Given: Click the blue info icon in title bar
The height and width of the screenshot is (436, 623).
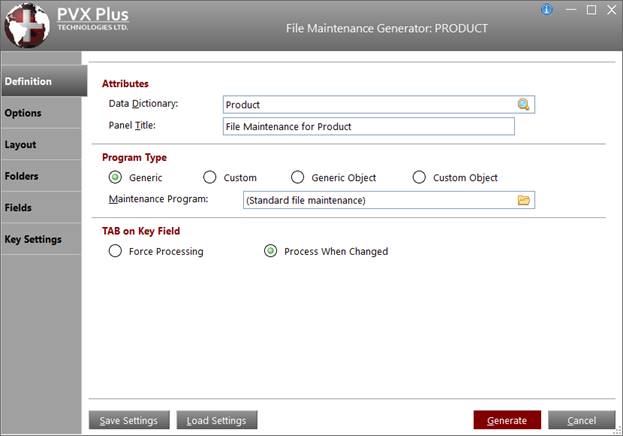Looking at the screenshot, I should coord(546,10).
